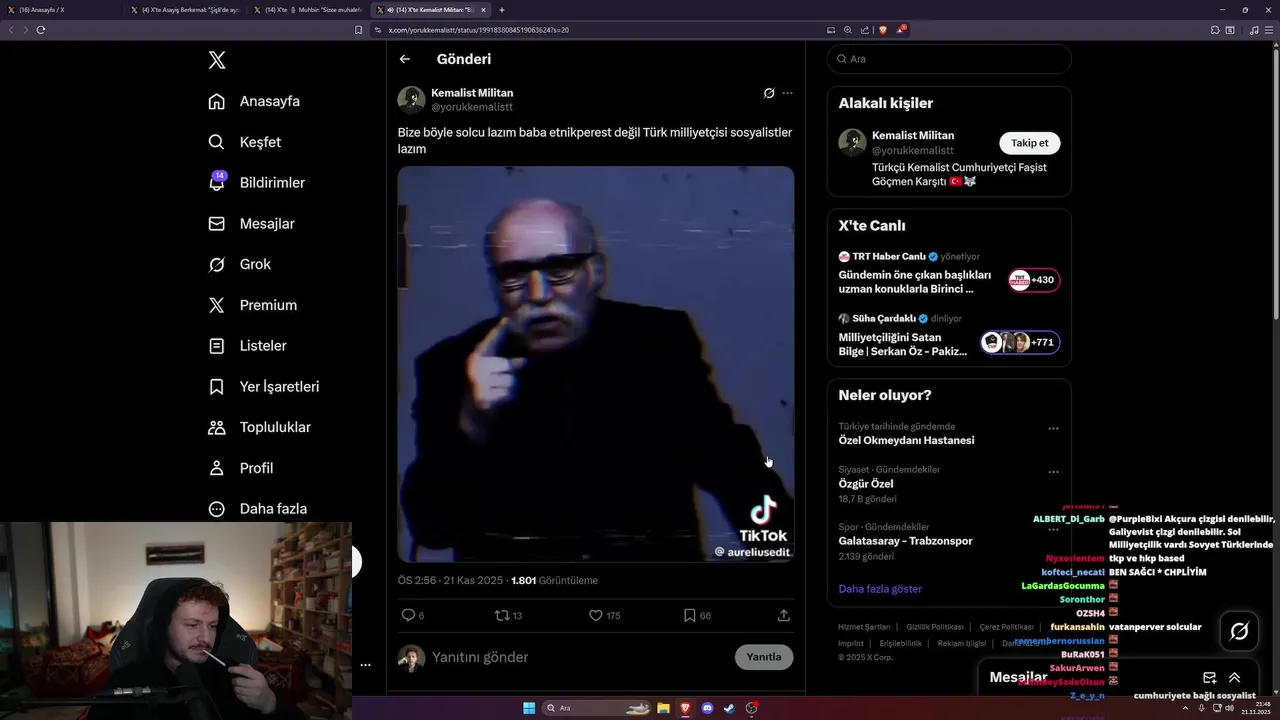Go to Anasayfa in sidebar

coord(255,101)
